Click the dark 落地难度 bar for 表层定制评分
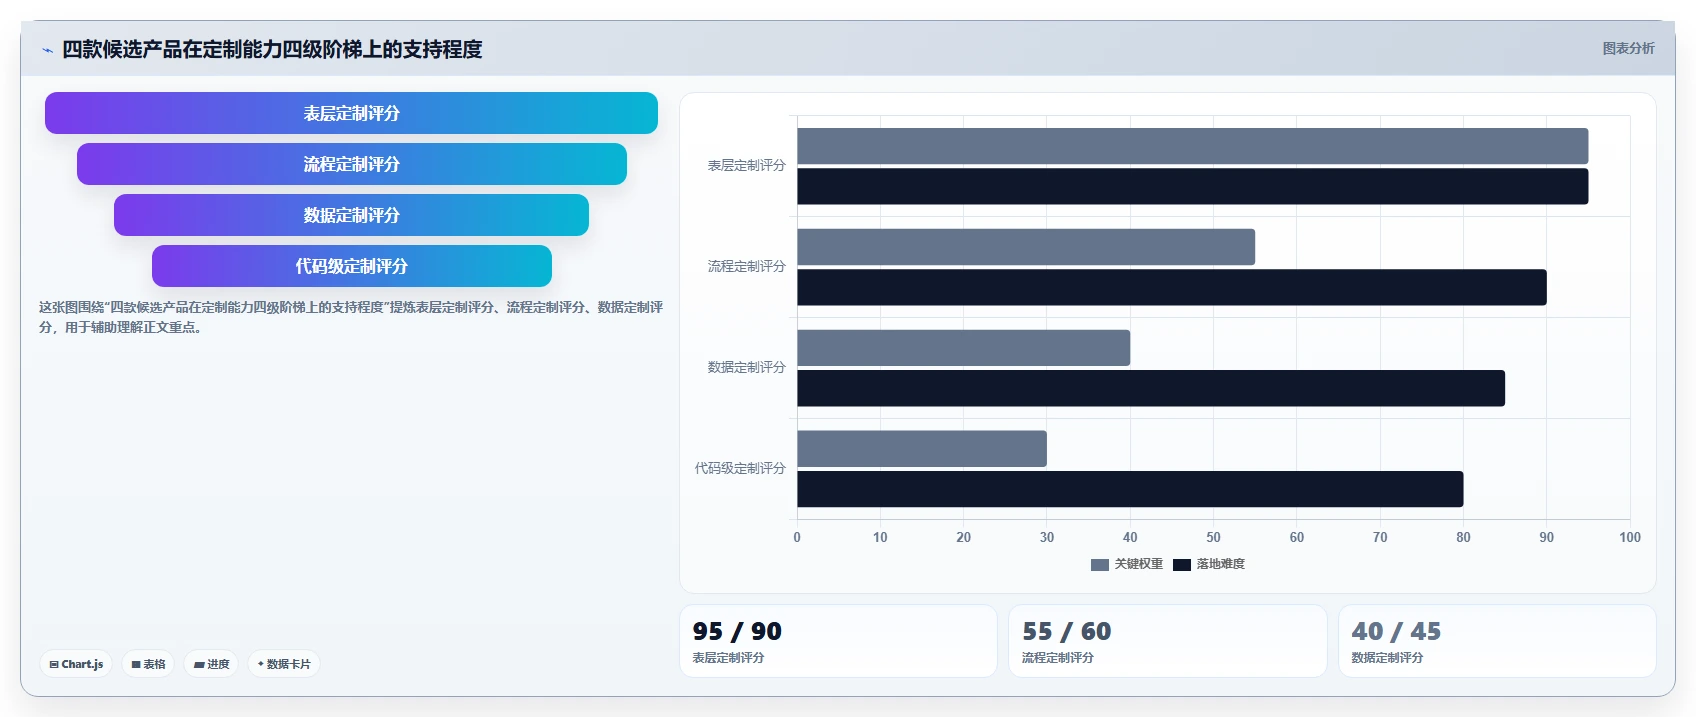 1192,186
